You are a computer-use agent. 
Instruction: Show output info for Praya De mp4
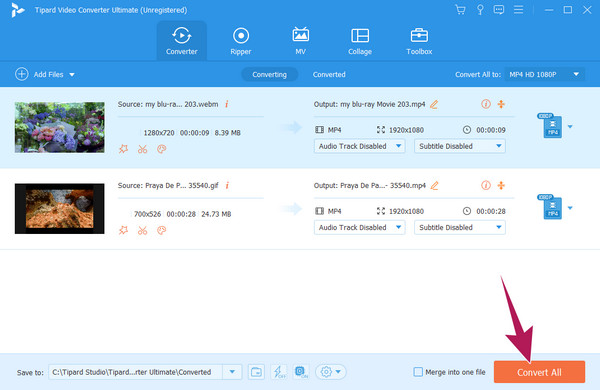(x=486, y=185)
